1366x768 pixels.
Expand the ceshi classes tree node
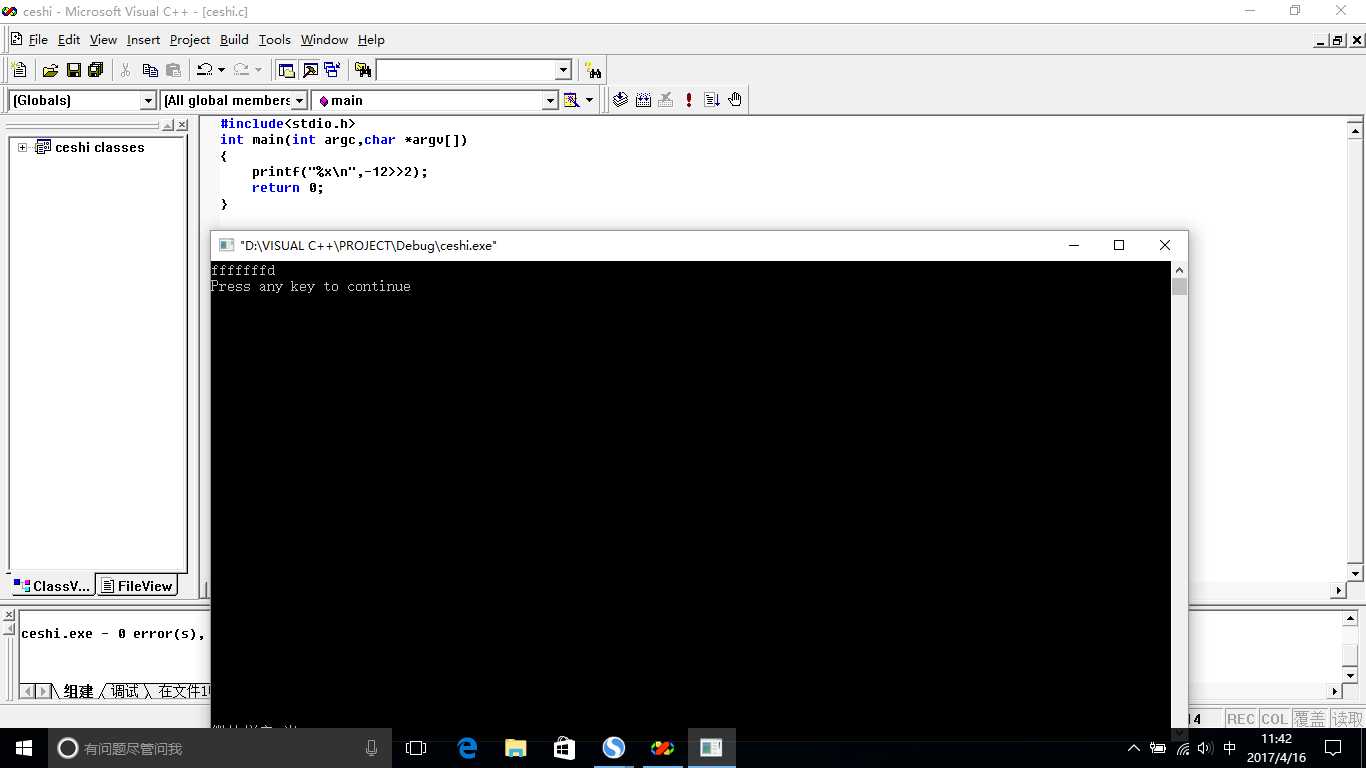[x=22, y=147]
